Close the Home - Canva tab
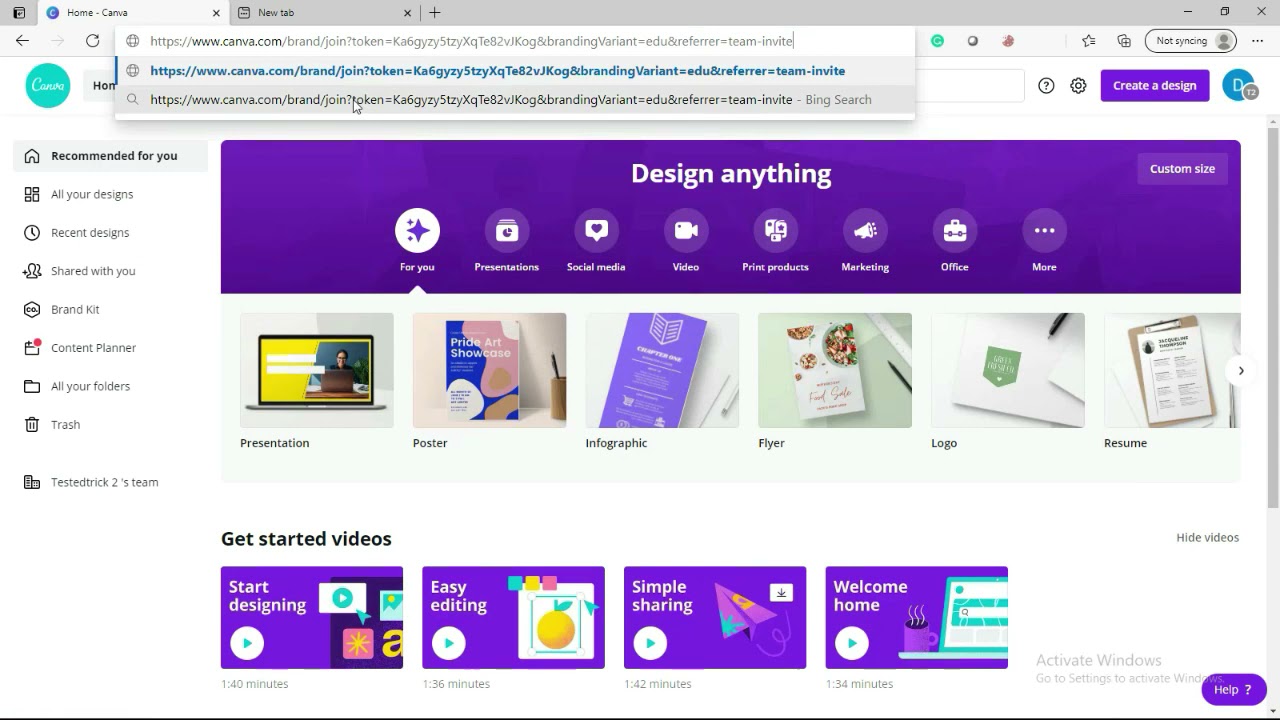 tap(215, 13)
